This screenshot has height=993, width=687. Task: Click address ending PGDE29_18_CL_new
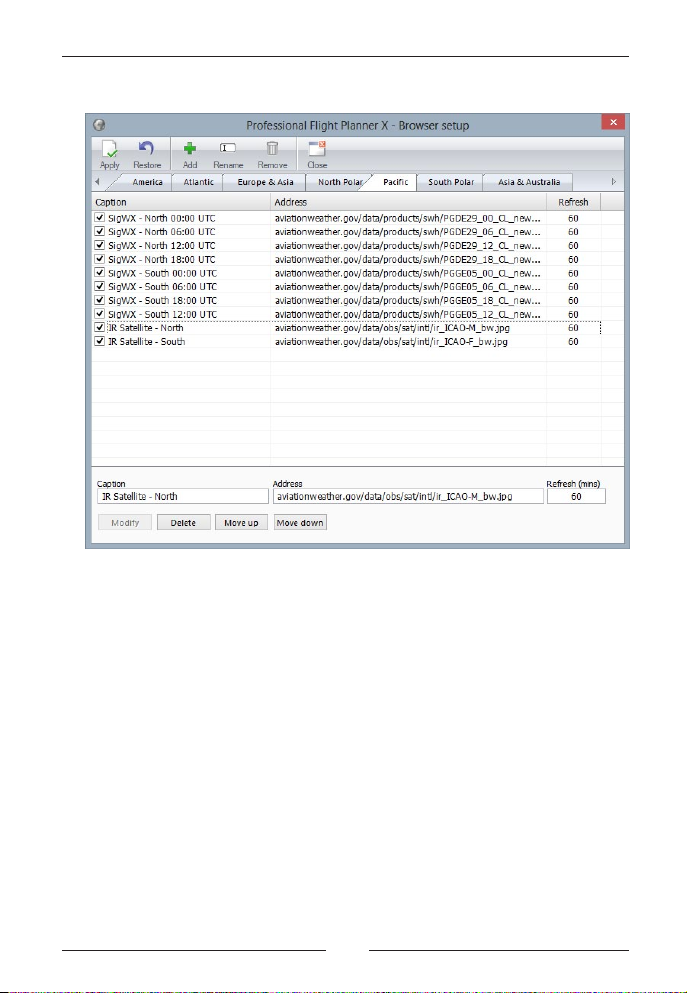coord(408,259)
